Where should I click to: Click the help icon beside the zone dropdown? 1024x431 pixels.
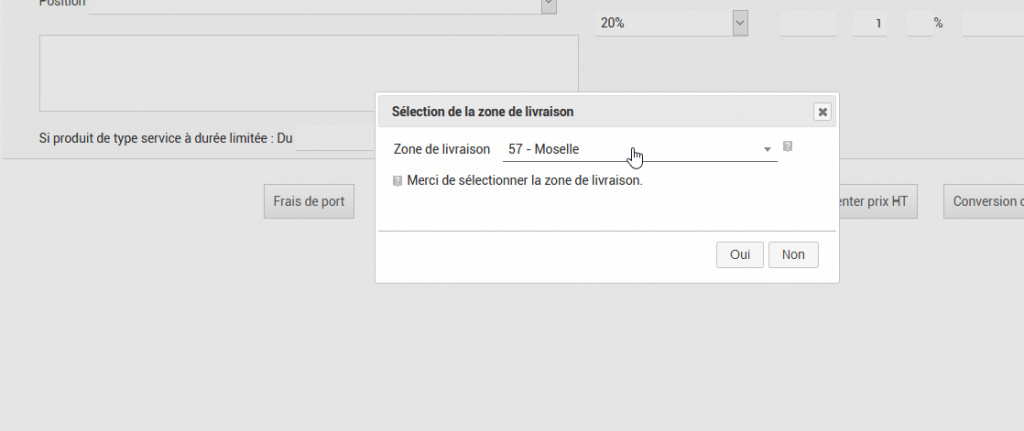788,147
